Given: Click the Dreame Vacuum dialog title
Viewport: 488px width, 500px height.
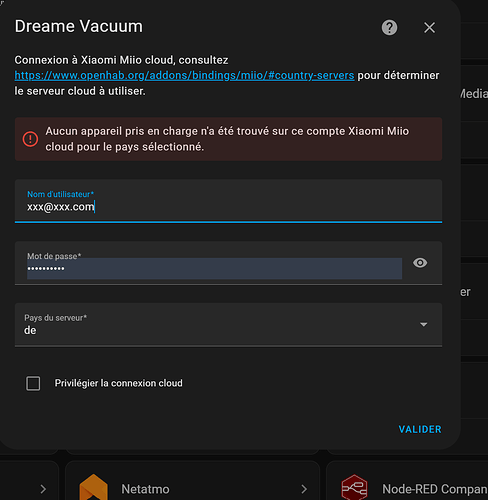Looking at the screenshot, I should pyautogui.click(x=79, y=26).
